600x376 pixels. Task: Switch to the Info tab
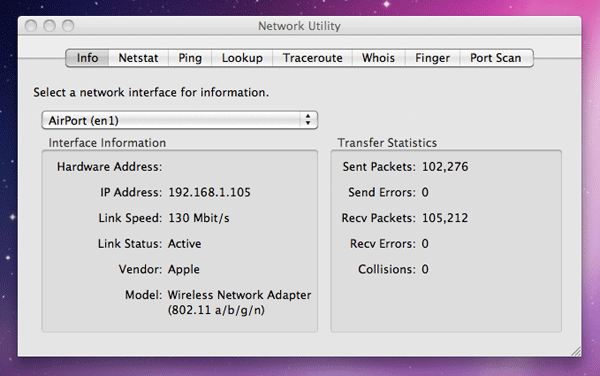coord(87,58)
